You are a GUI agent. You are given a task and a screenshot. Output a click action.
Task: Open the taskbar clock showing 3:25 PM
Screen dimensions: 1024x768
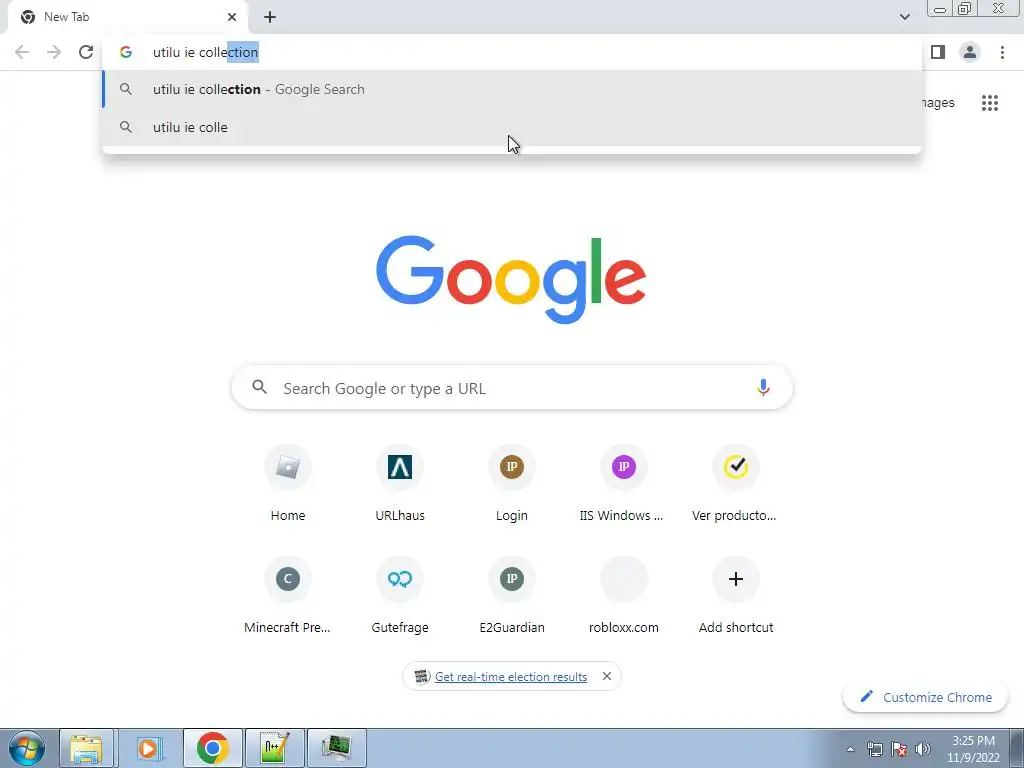click(974, 749)
